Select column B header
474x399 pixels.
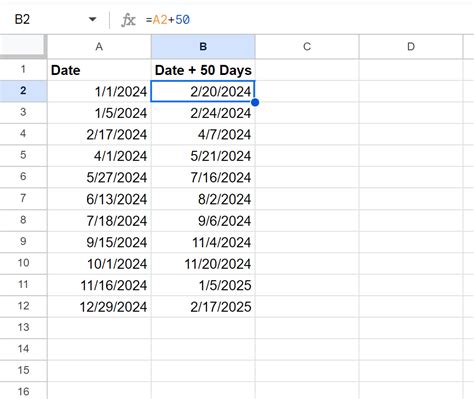click(x=203, y=47)
